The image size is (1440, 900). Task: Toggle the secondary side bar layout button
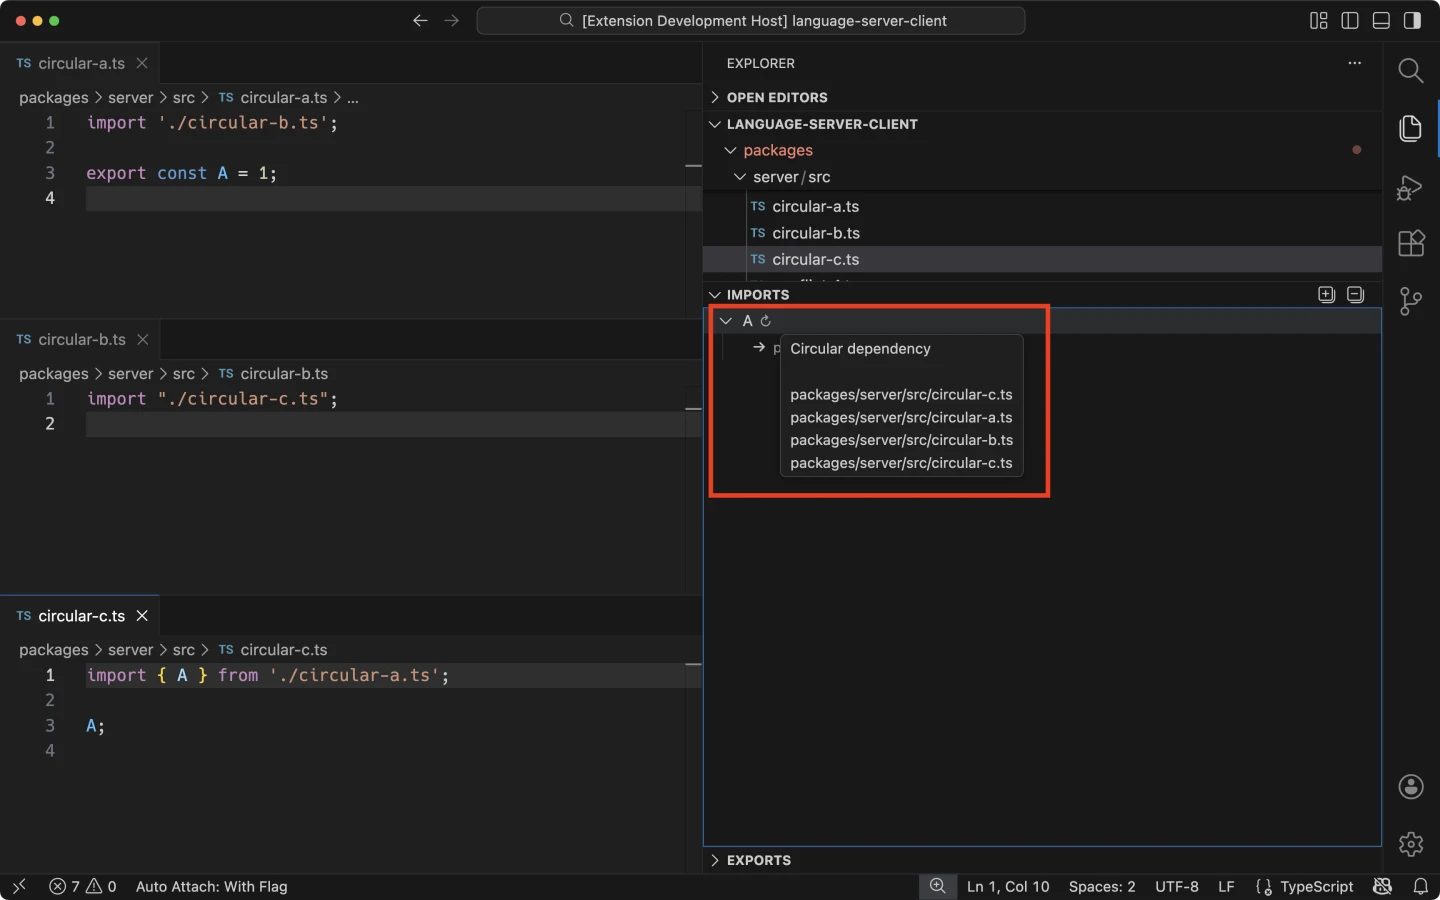point(1412,21)
